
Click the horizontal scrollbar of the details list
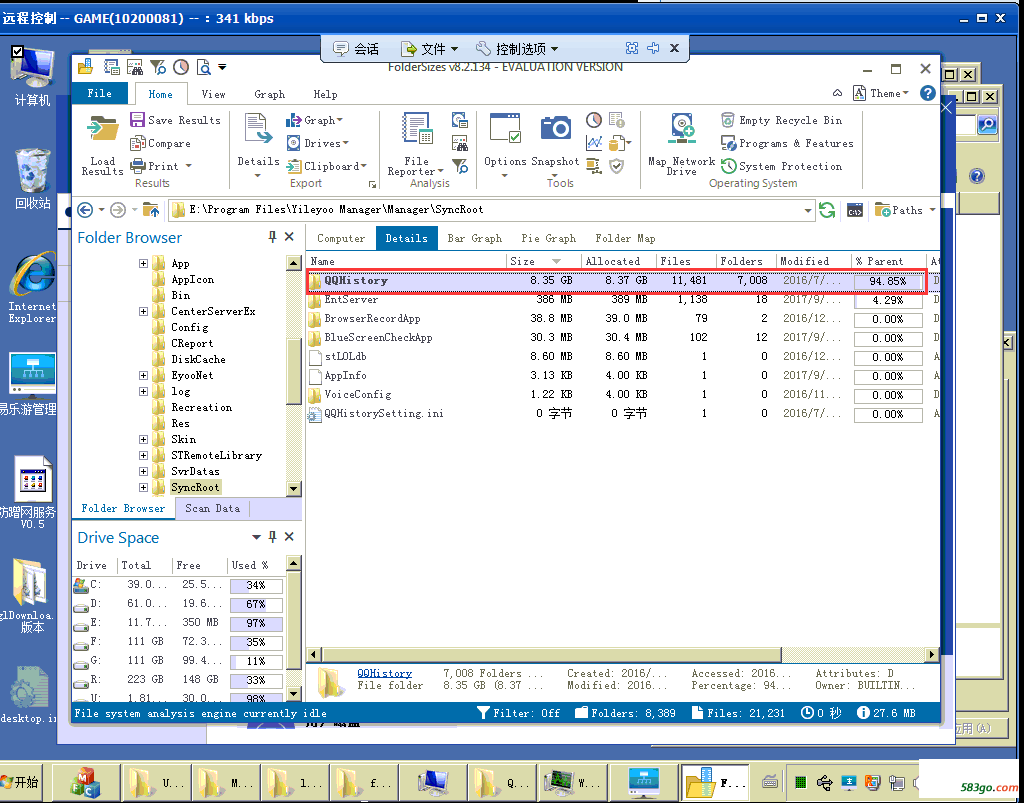click(x=552, y=654)
